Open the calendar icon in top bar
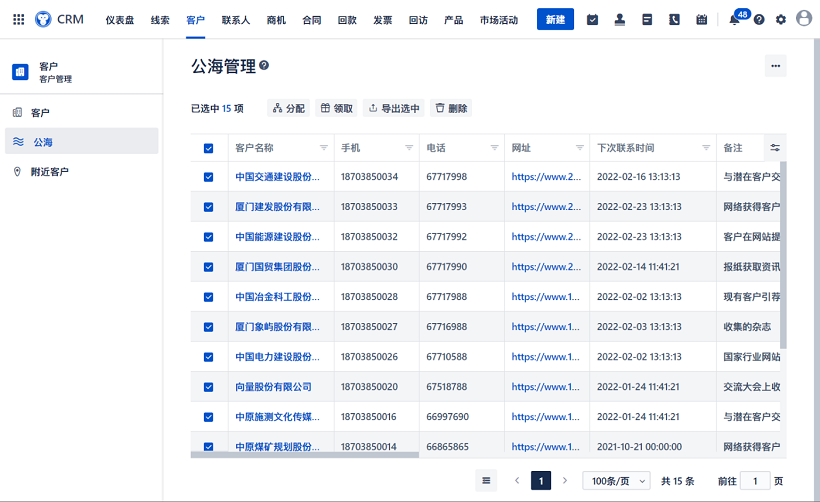Screen dimensions: 820x502 [701, 20]
